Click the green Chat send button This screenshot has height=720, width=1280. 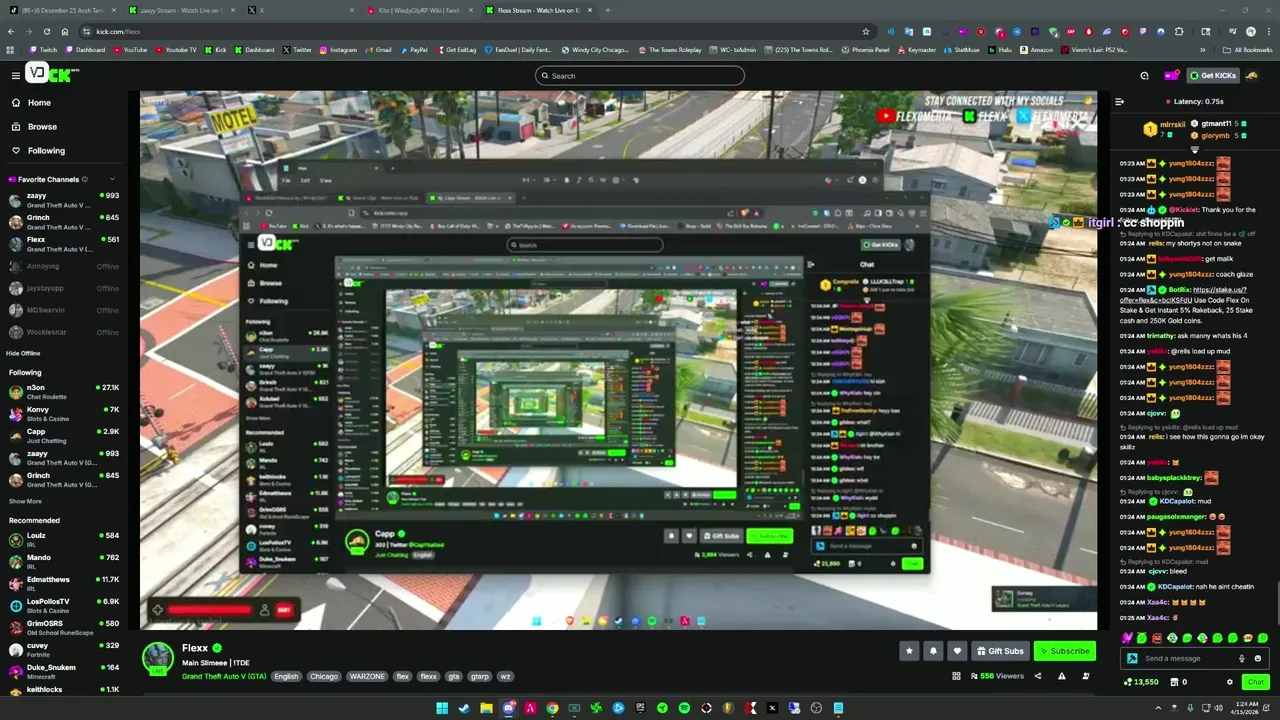[x=1255, y=682]
